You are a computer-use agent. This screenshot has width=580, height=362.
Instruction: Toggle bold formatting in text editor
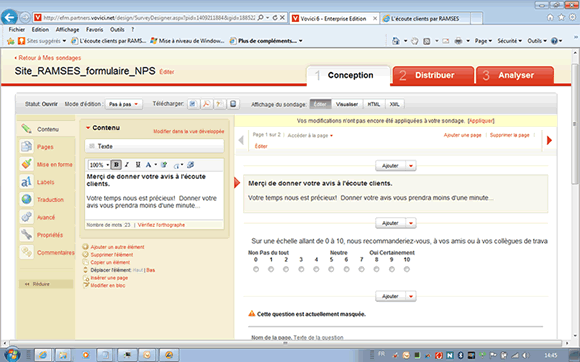pos(116,165)
